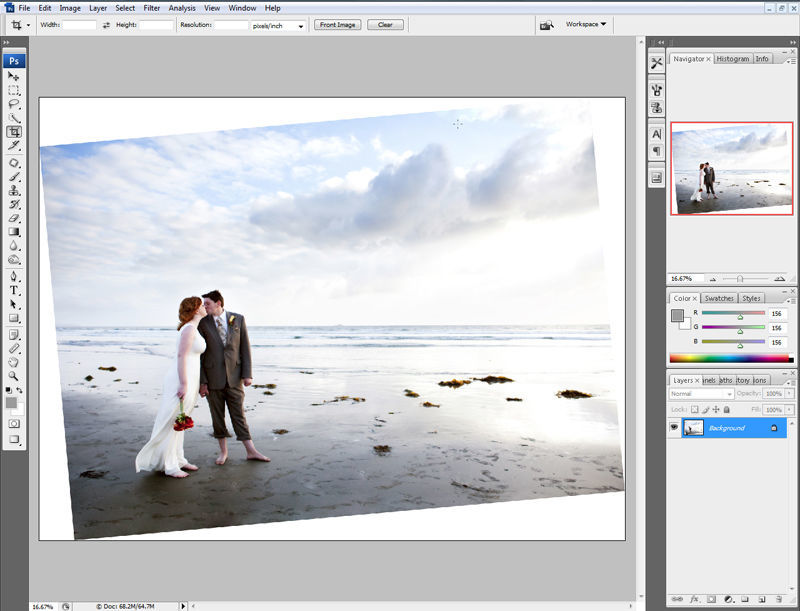The height and width of the screenshot is (611, 800).
Task: Open the Filter menu
Action: [x=151, y=8]
